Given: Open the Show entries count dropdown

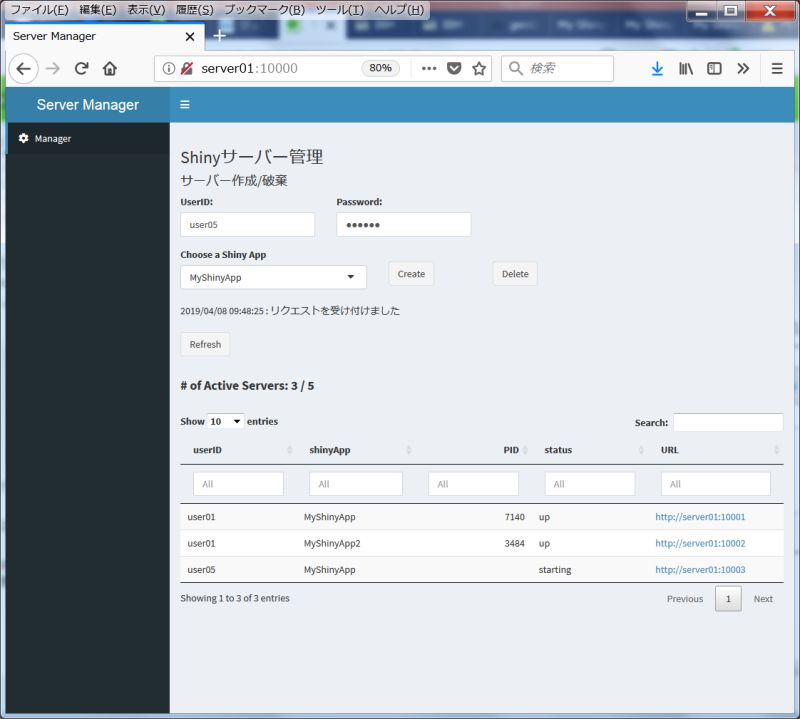Looking at the screenshot, I should pos(226,422).
